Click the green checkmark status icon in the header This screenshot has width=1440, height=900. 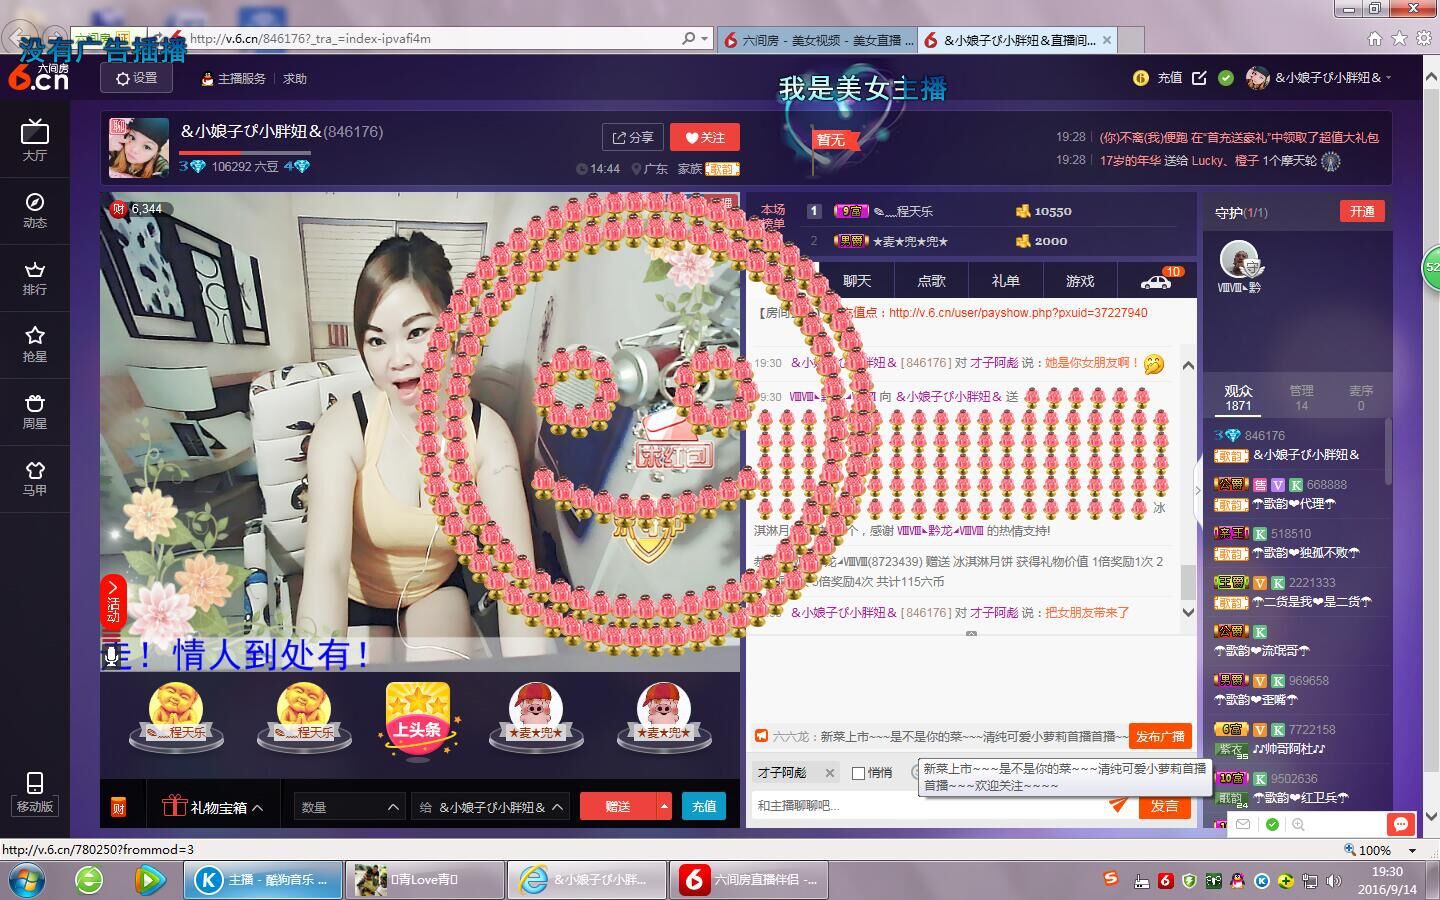coord(1226,78)
